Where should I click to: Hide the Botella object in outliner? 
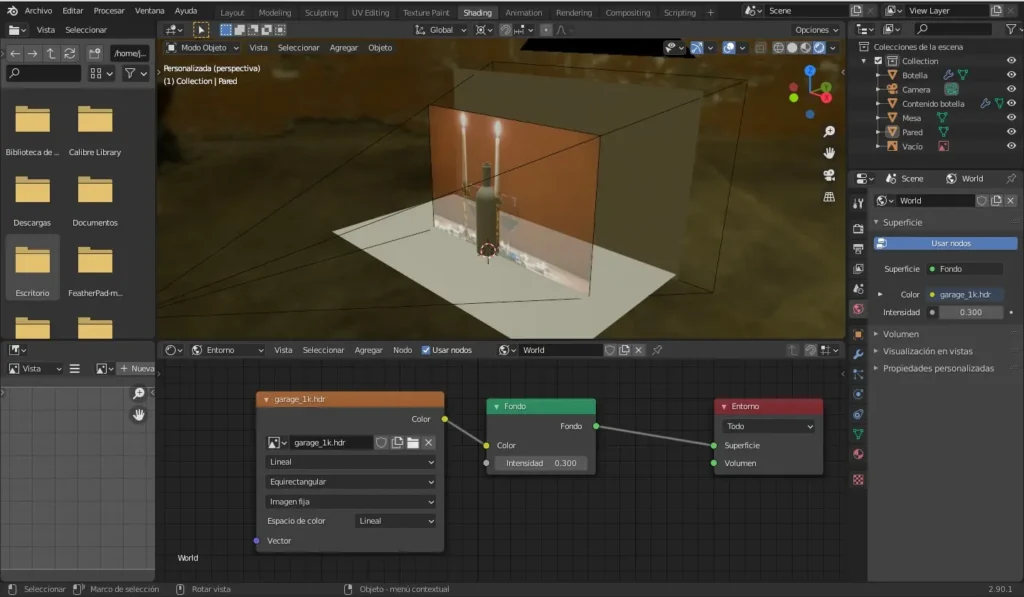[x=1011, y=75]
